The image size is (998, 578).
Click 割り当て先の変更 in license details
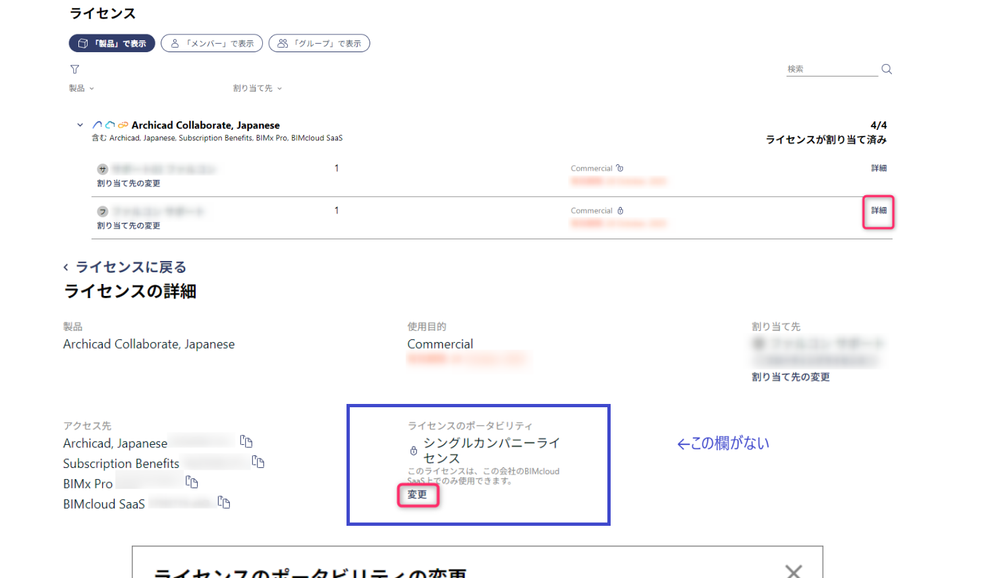click(x=791, y=377)
